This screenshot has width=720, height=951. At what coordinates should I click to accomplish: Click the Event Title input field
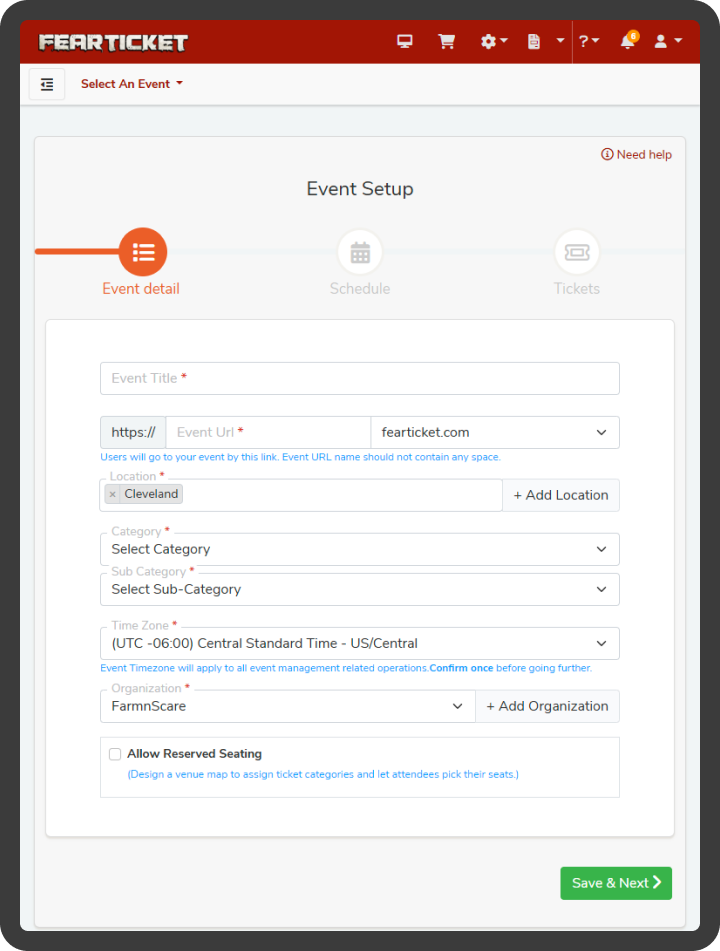[359, 378]
